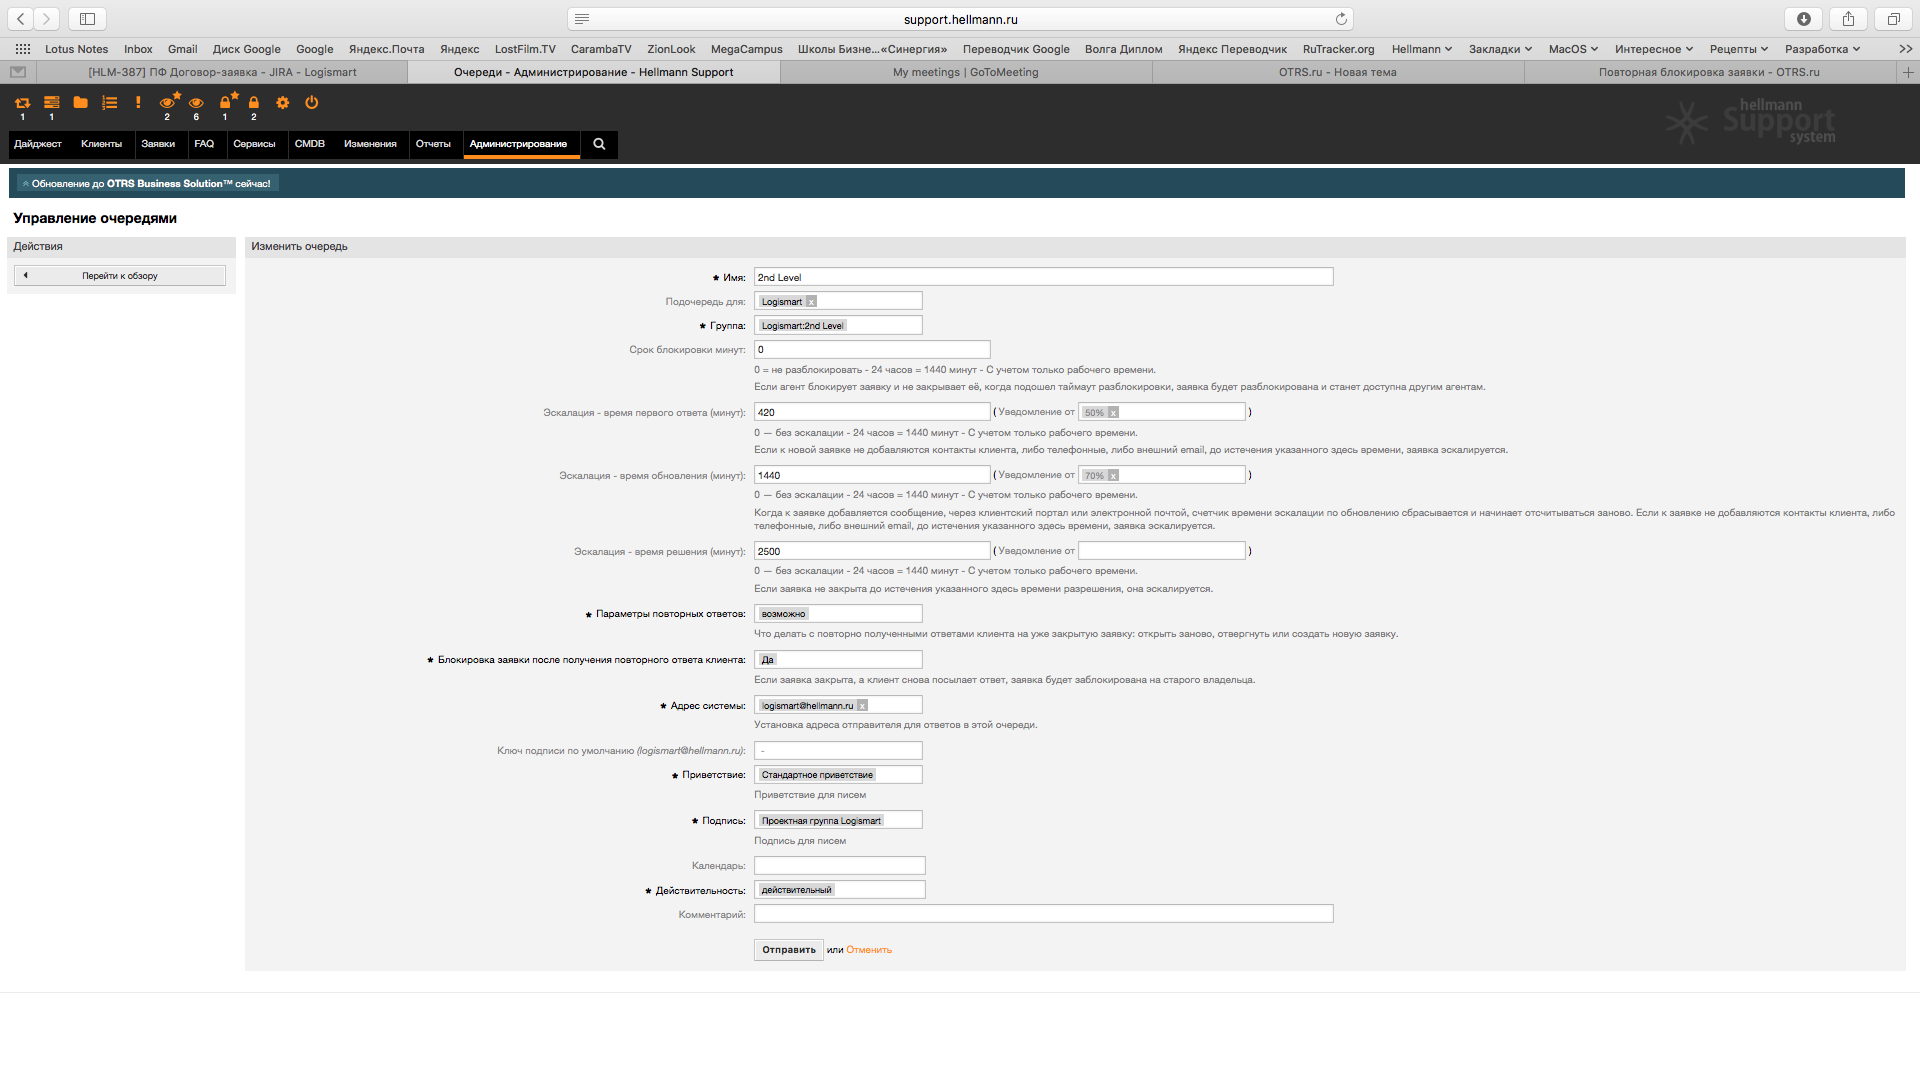Go forward with Safari forward arrow
Image resolution: width=1920 pixels, height=1080 pixels.
pos(46,19)
